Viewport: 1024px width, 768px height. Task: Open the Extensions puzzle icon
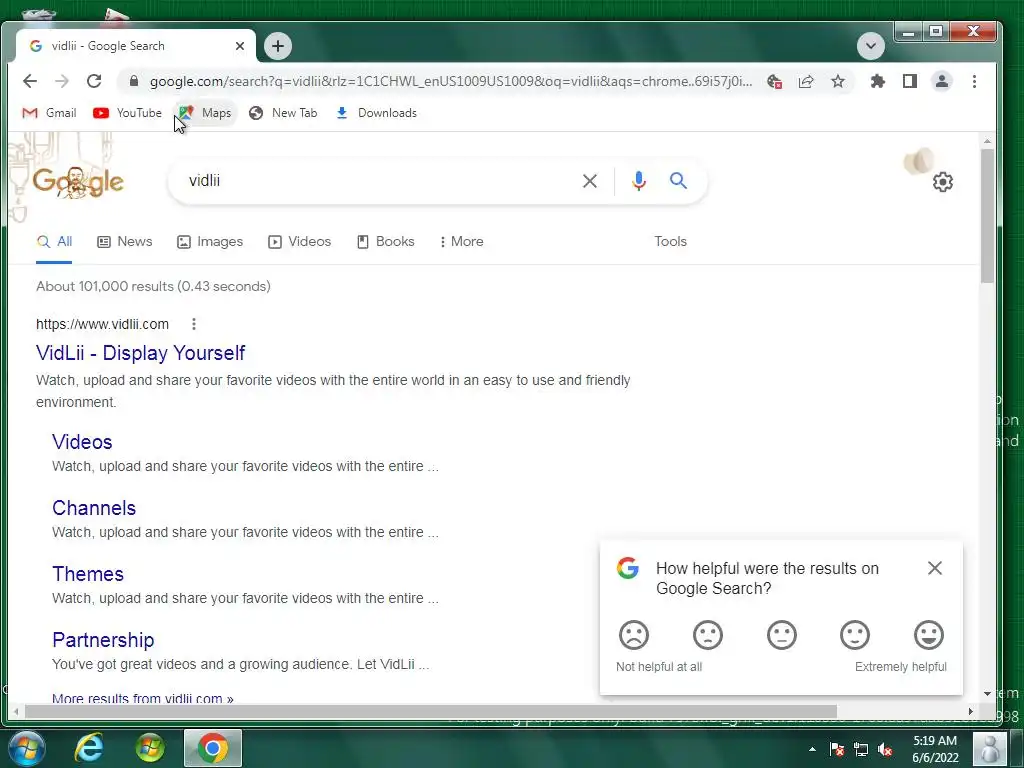tap(878, 81)
